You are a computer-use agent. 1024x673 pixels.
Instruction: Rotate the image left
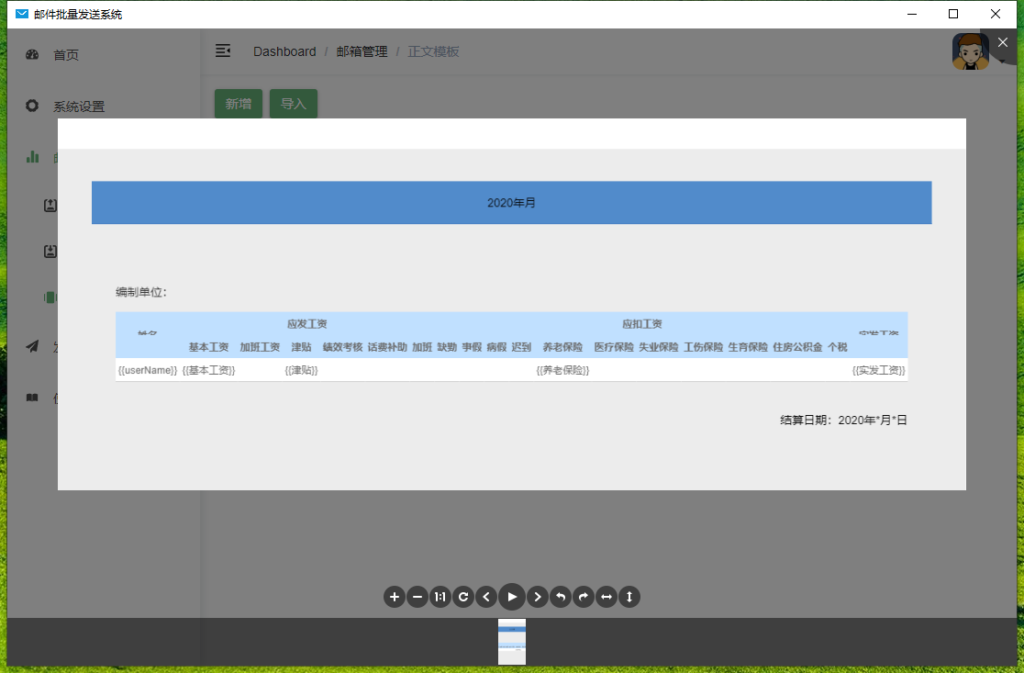561,597
